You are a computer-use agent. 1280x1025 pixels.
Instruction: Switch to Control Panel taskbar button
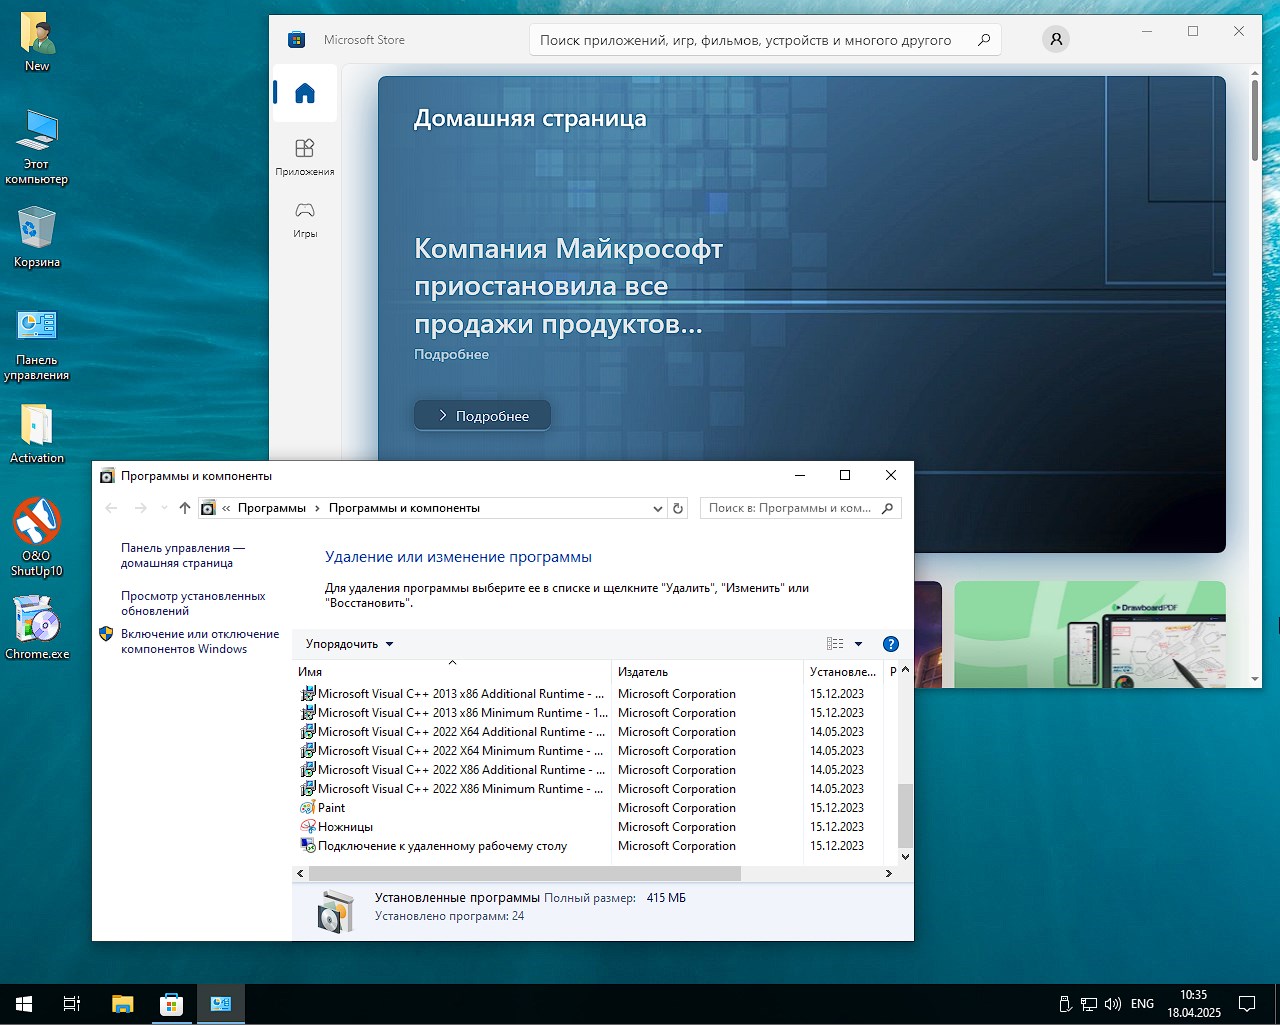click(221, 1004)
